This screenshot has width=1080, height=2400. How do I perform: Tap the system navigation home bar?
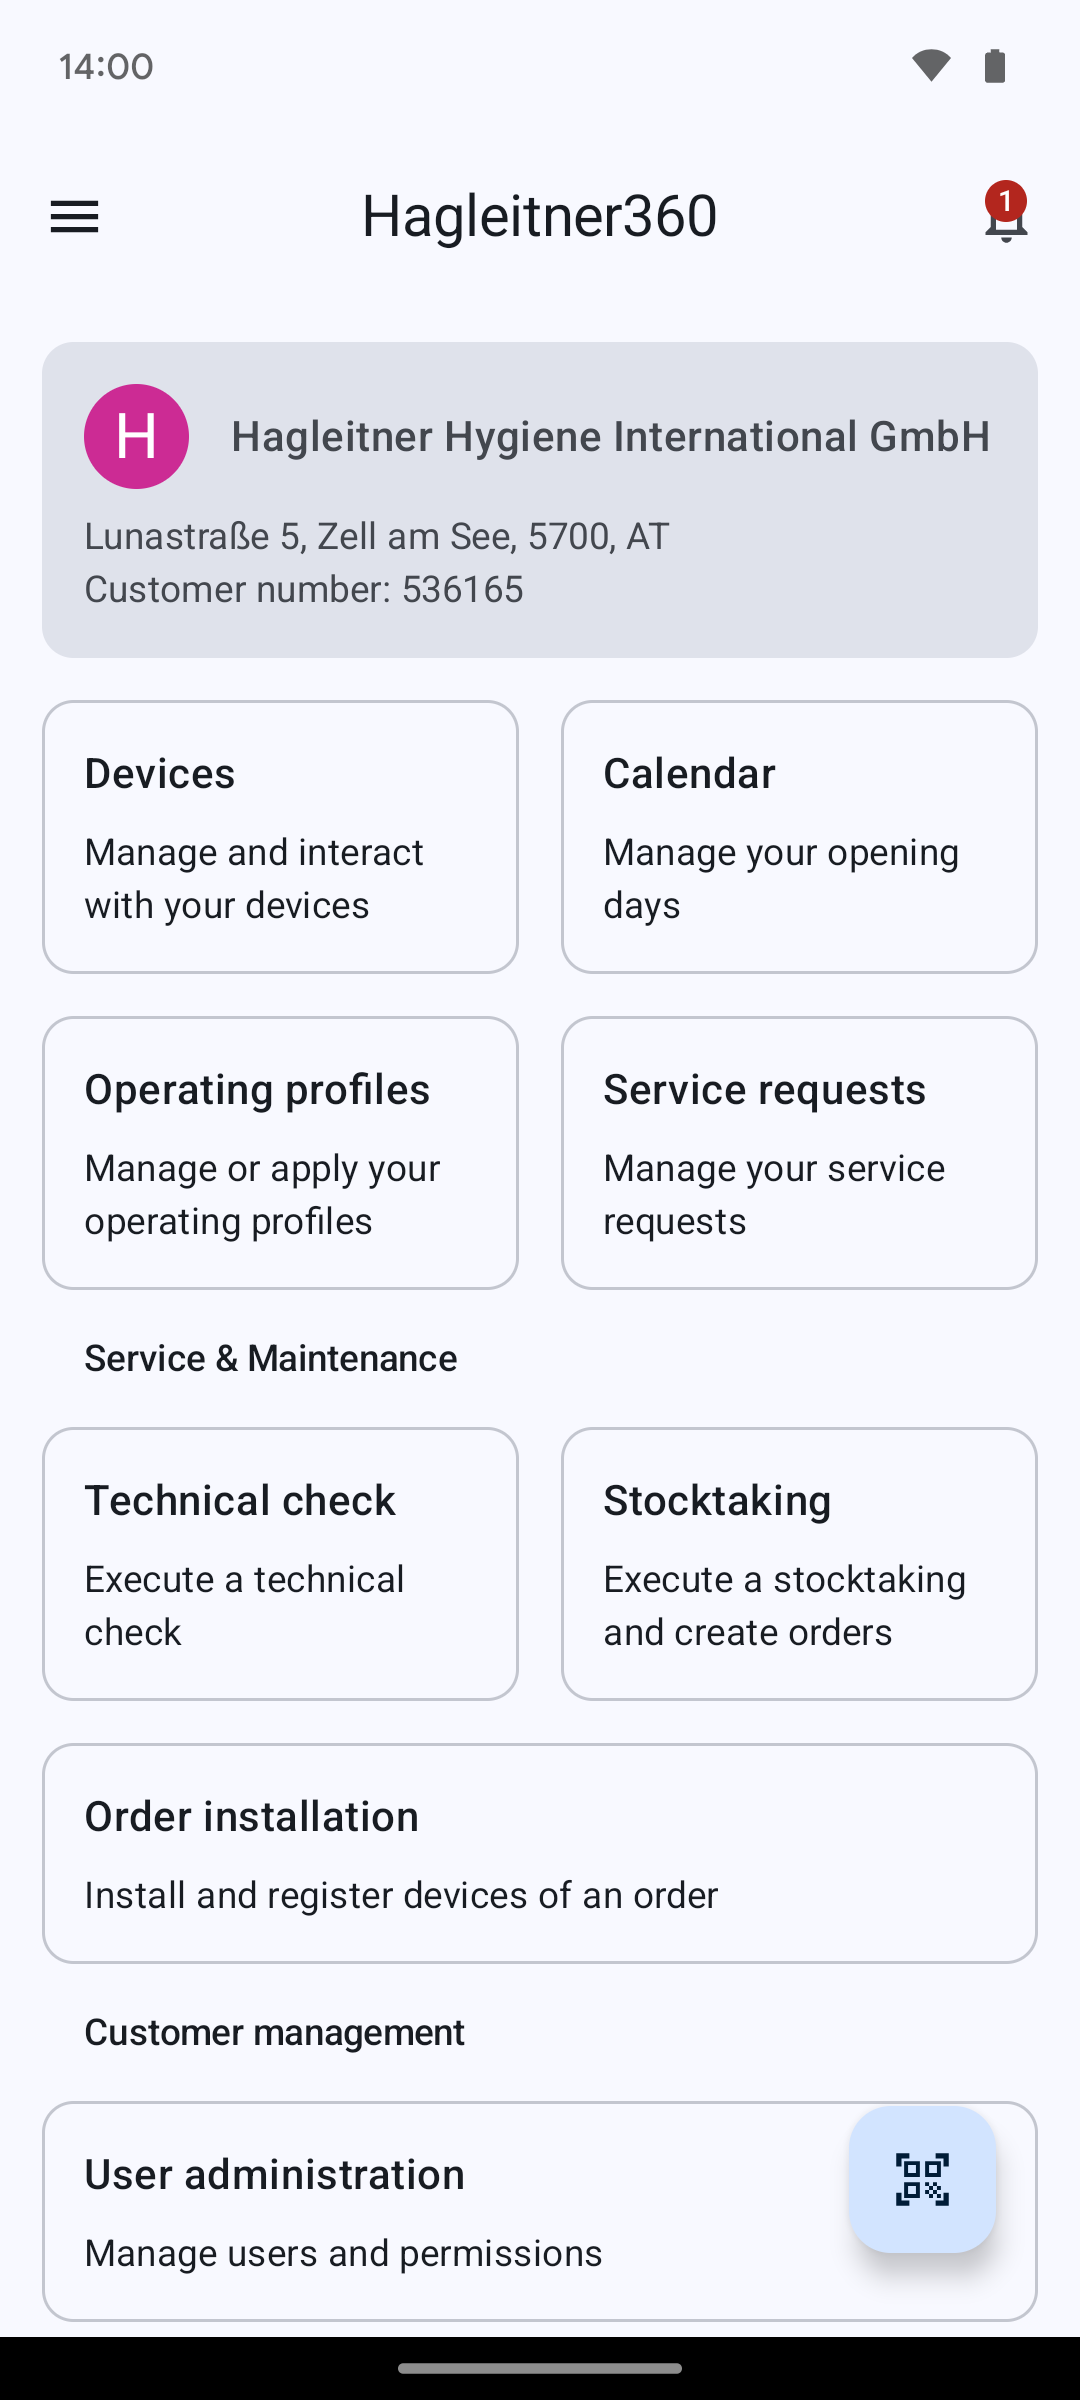click(540, 2368)
